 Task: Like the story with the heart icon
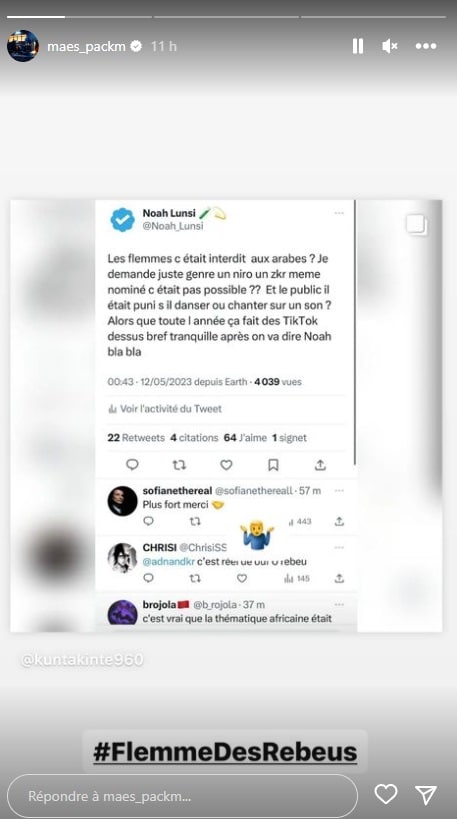385,794
